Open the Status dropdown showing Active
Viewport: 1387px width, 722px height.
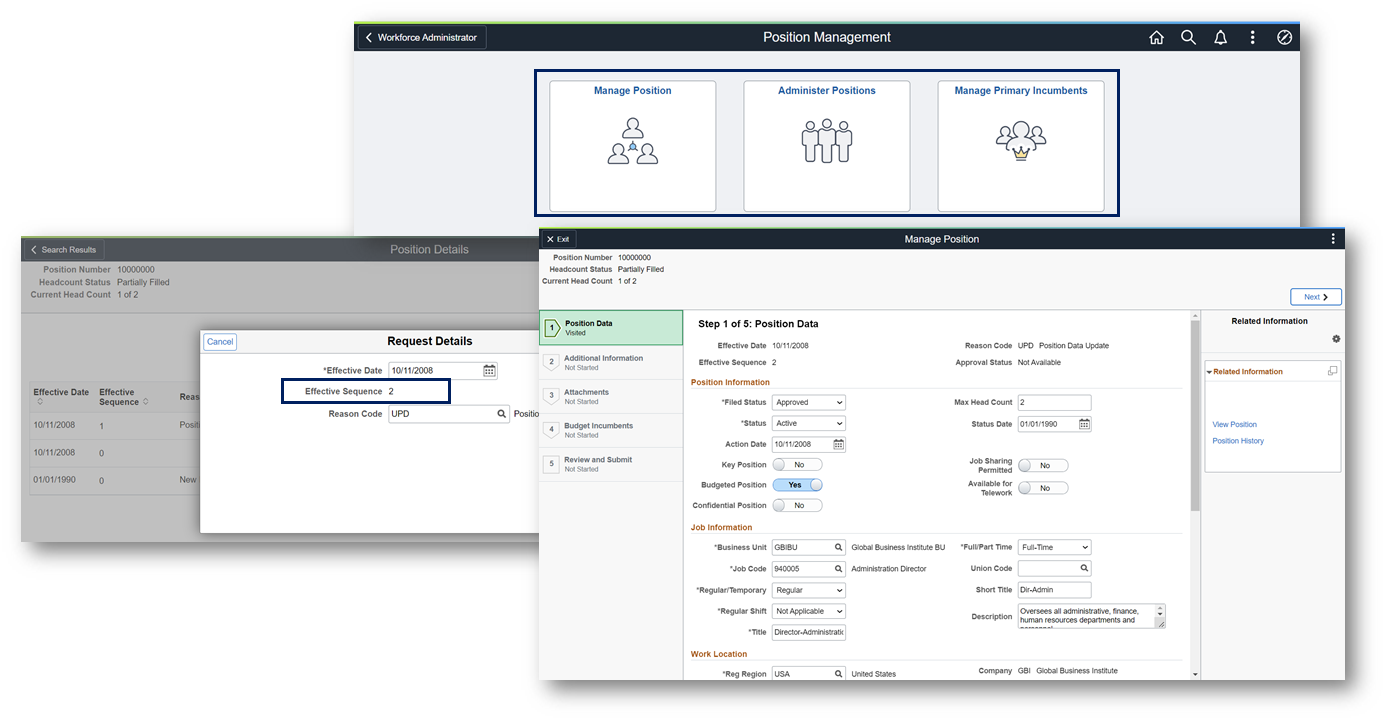[x=809, y=424]
